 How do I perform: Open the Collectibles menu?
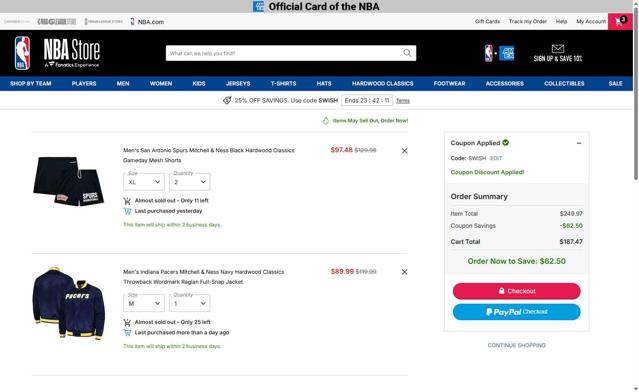tap(564, 84)
